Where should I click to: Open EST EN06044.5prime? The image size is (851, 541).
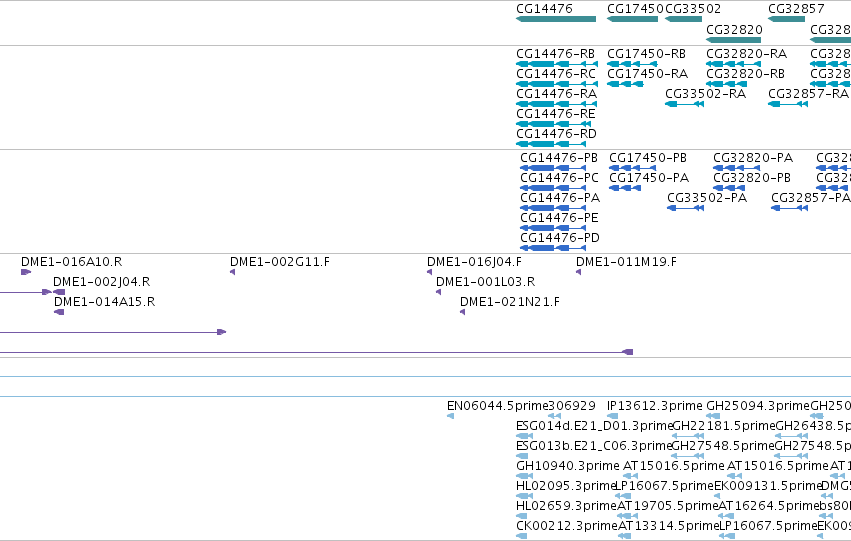coord(498,406)
